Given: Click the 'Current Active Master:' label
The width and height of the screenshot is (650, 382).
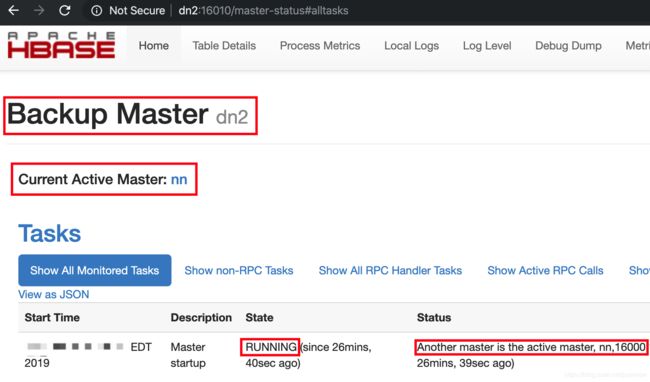Looking at the screenshot, I should pyautogui.click(x=93, y=179).
